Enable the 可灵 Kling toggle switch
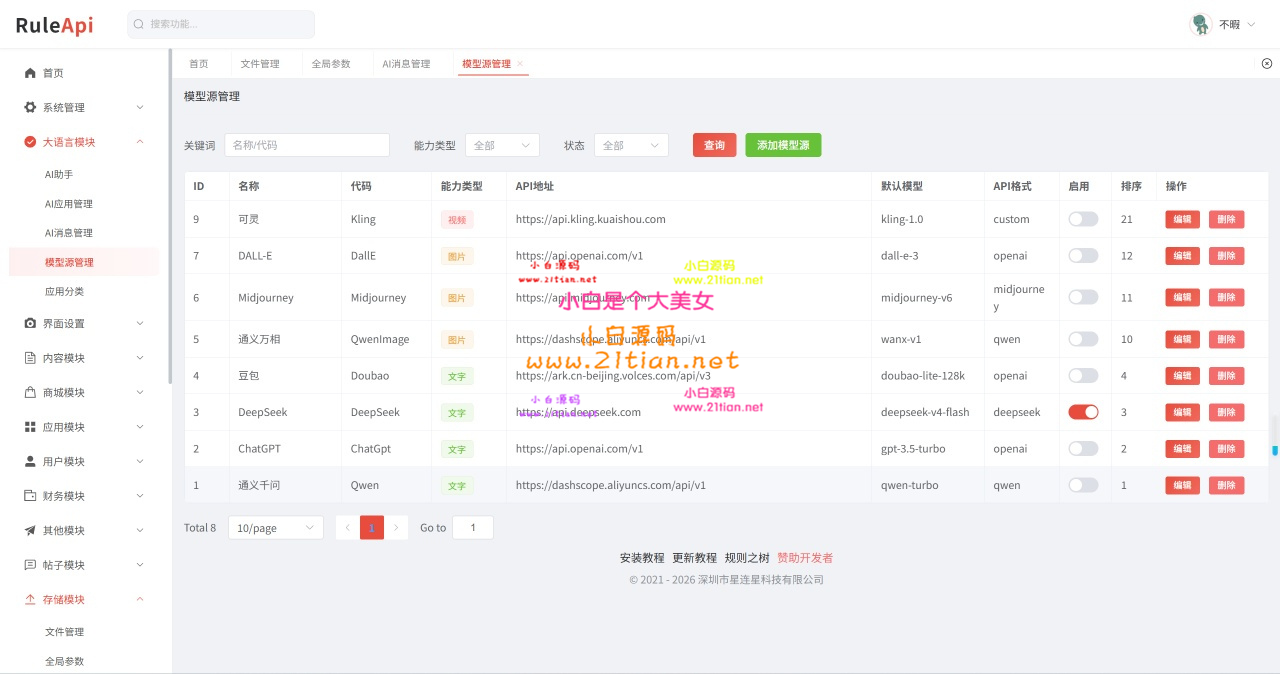 pos(1083,219)
